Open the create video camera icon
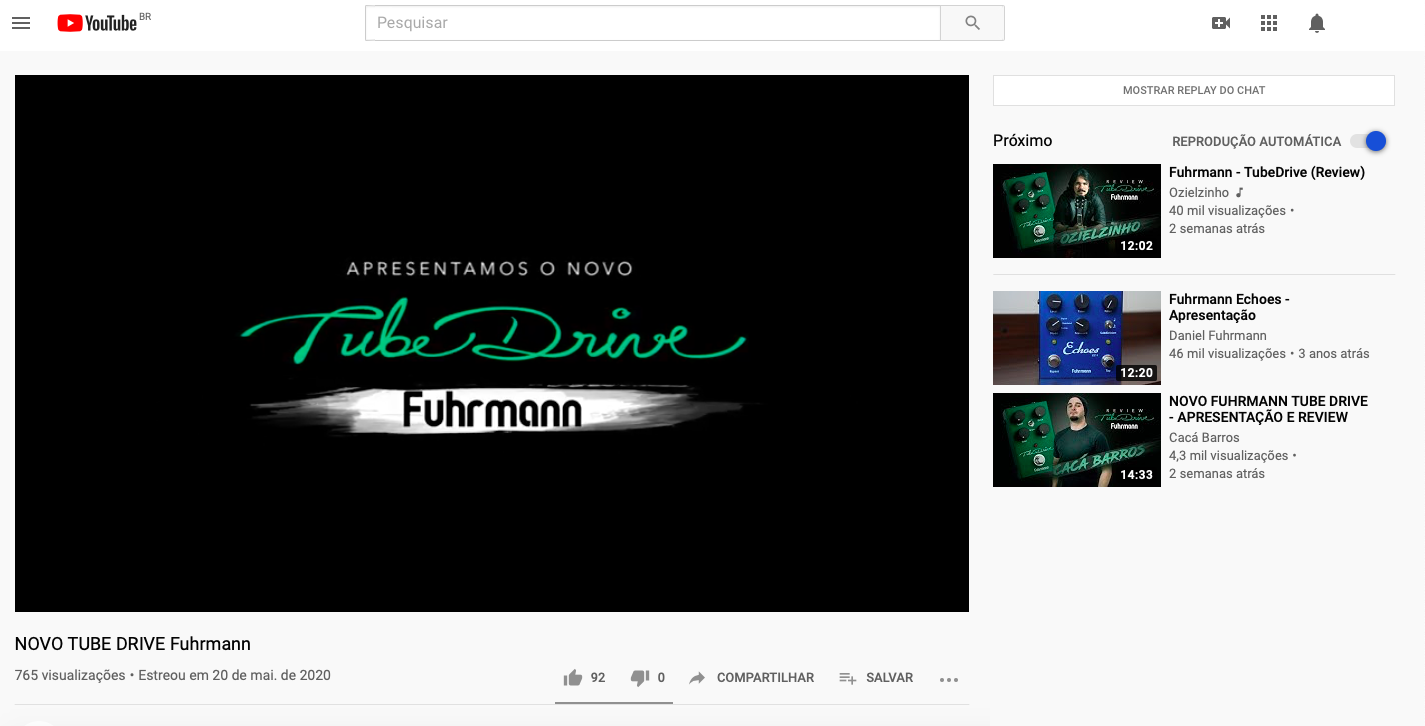1425x726 pixels. point(1220,23)
